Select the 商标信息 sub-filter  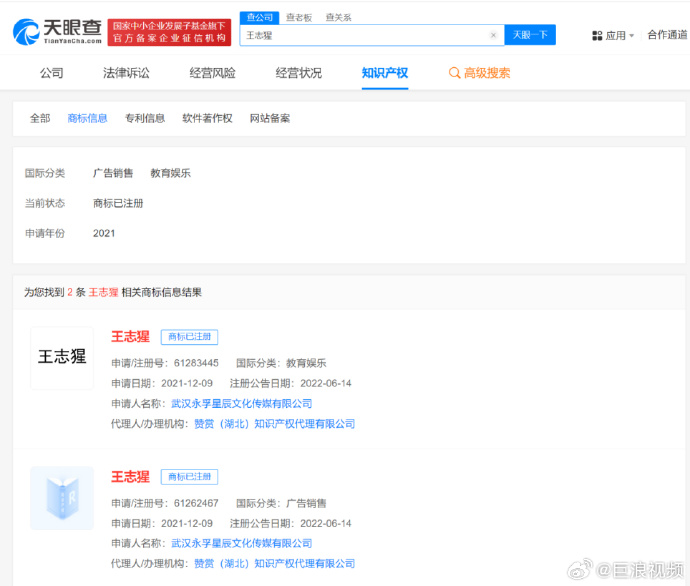pos(88,118)
